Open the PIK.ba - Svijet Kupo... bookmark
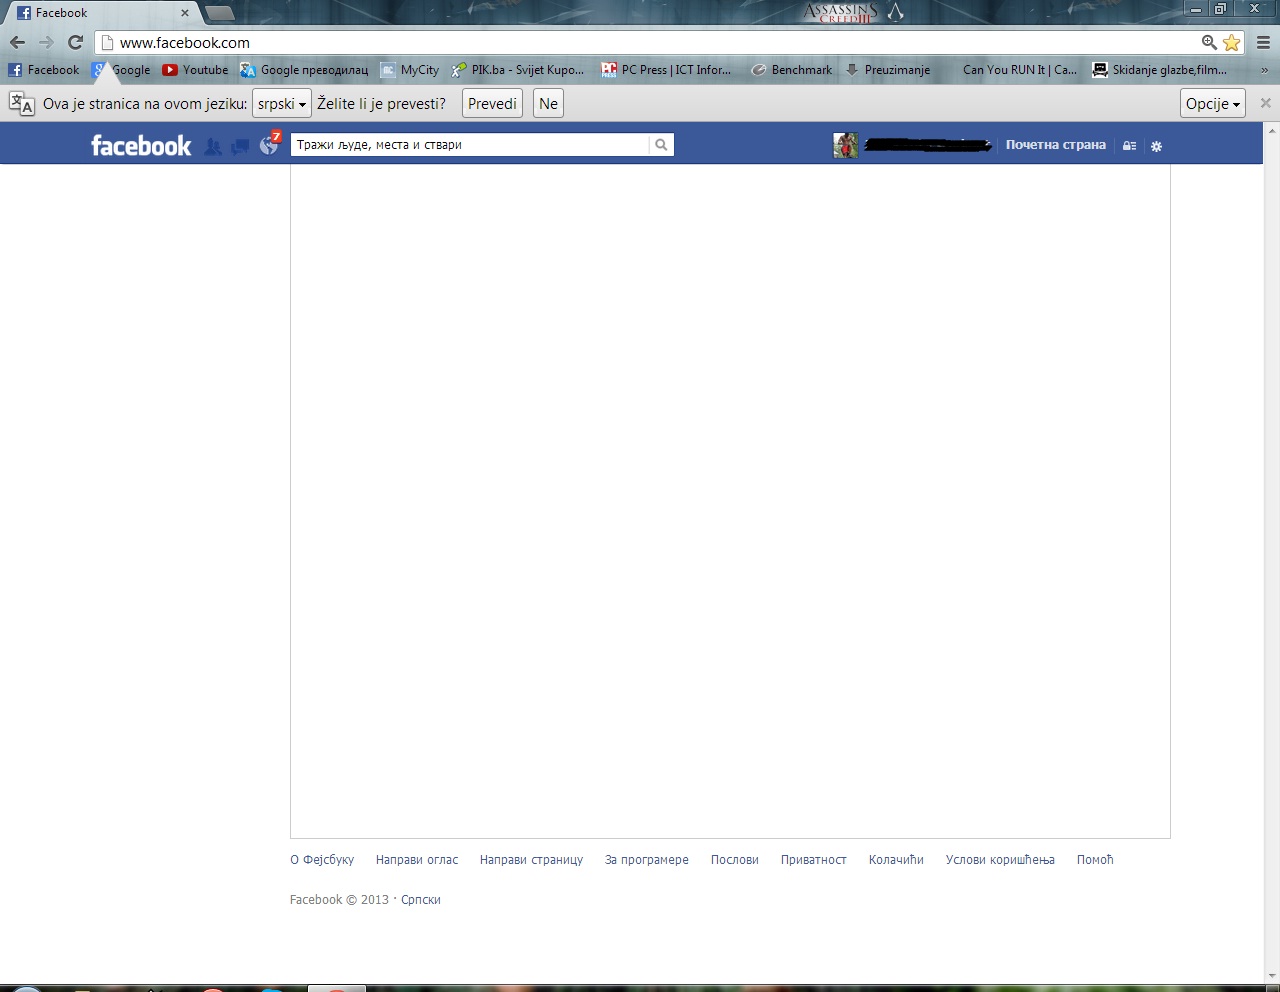Screen dimensions: 1280x992 click(518, 70)
